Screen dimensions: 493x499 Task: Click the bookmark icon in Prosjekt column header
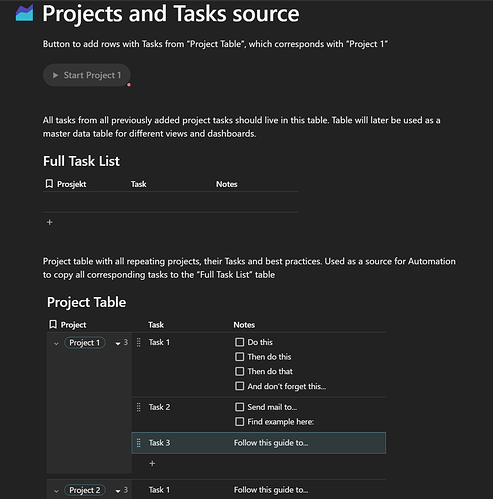click(49, 184)
